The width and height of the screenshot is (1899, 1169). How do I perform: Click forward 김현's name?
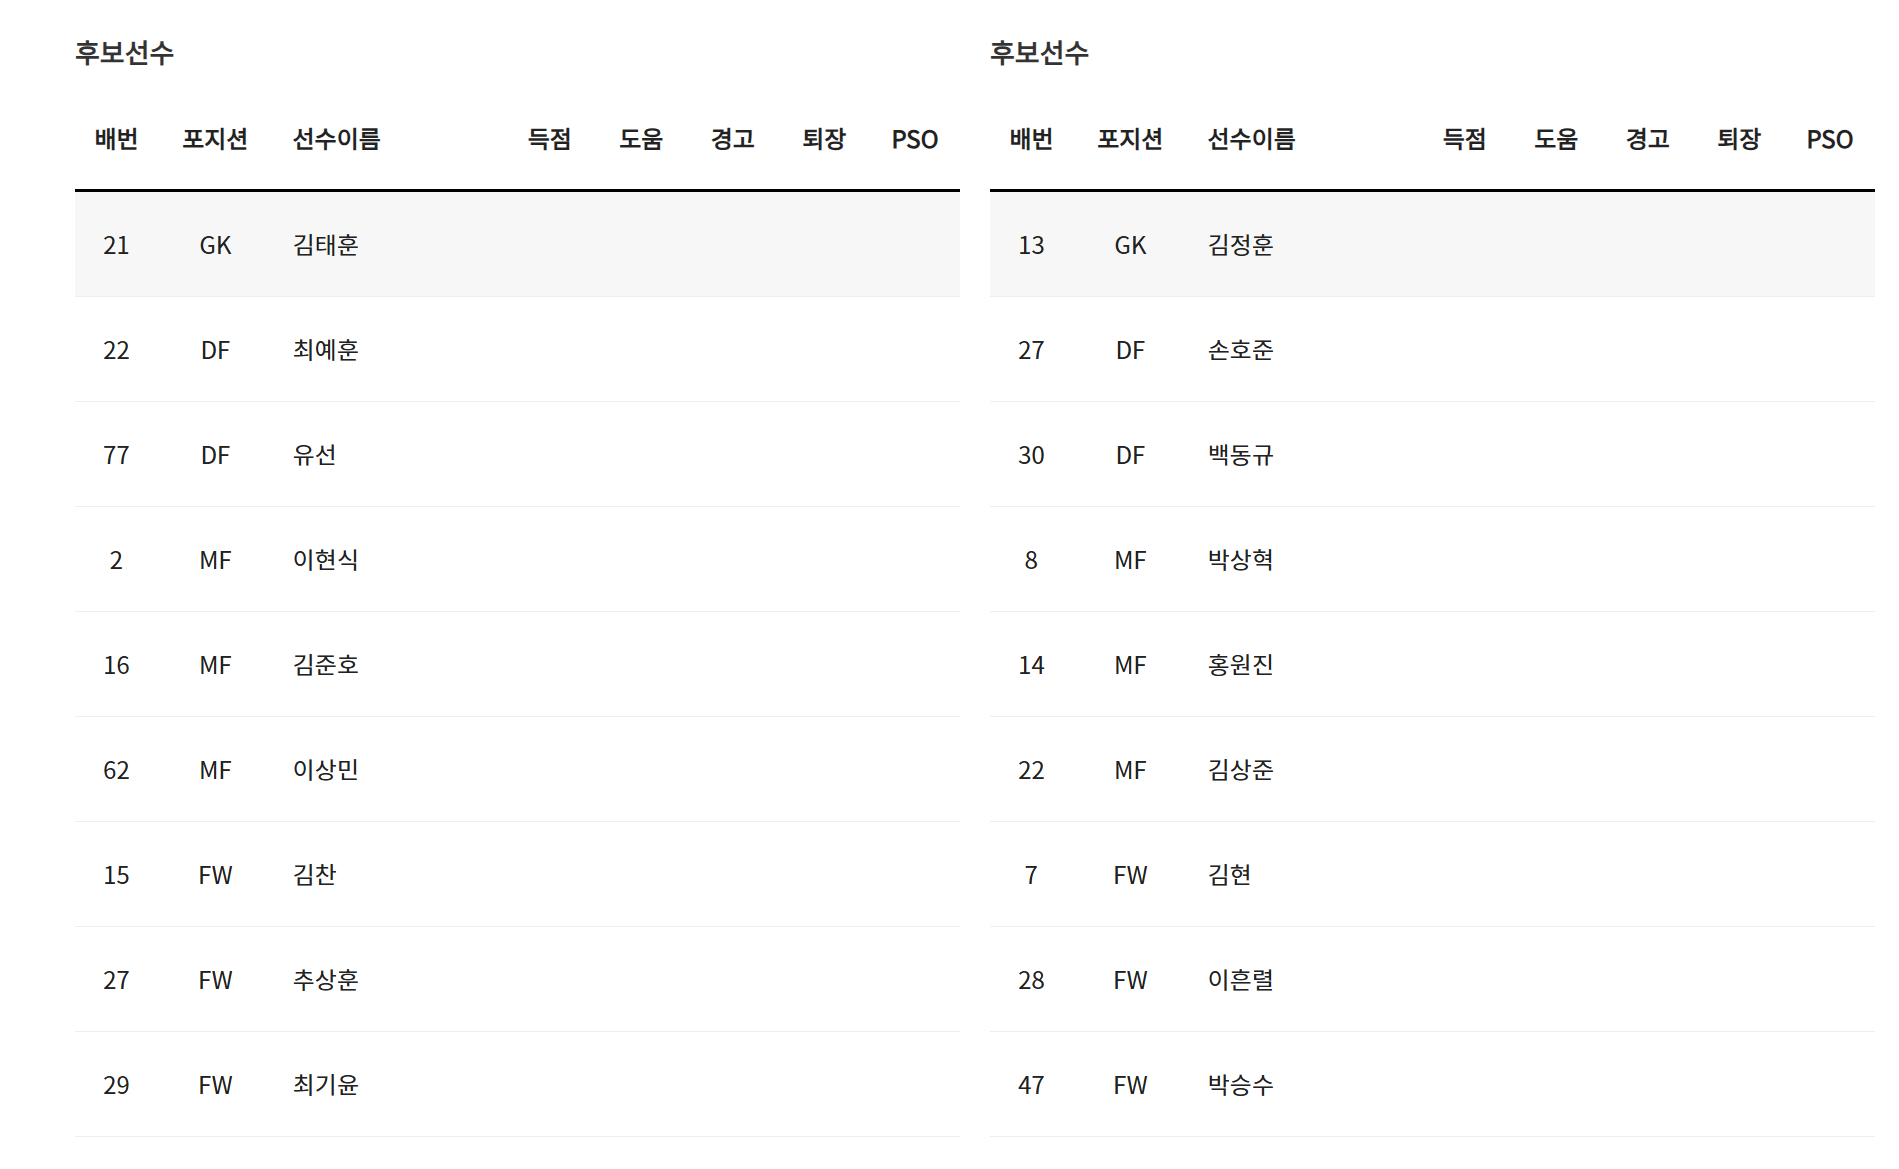coord(1229,875)
